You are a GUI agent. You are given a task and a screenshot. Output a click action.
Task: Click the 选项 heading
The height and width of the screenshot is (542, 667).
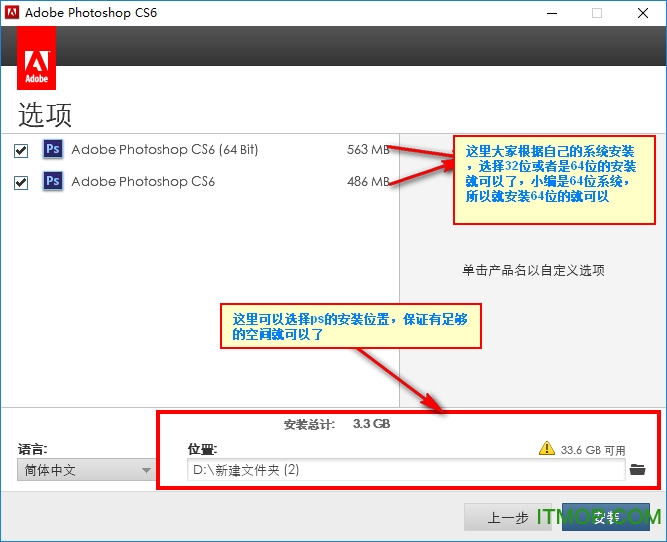[x=45, y=115]
